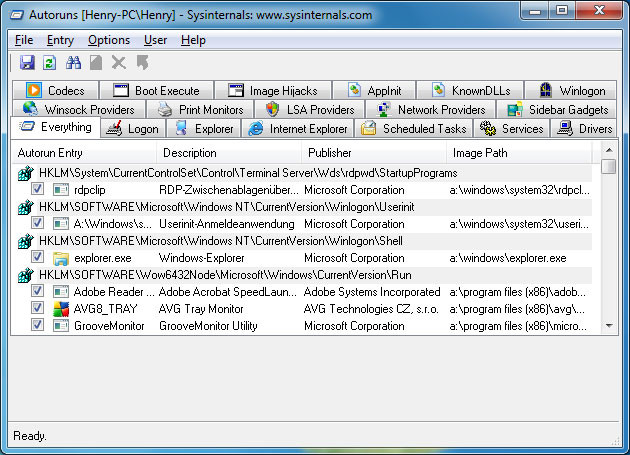Select 'a:\windows\explorer.exe' image path

pos(508,258)
